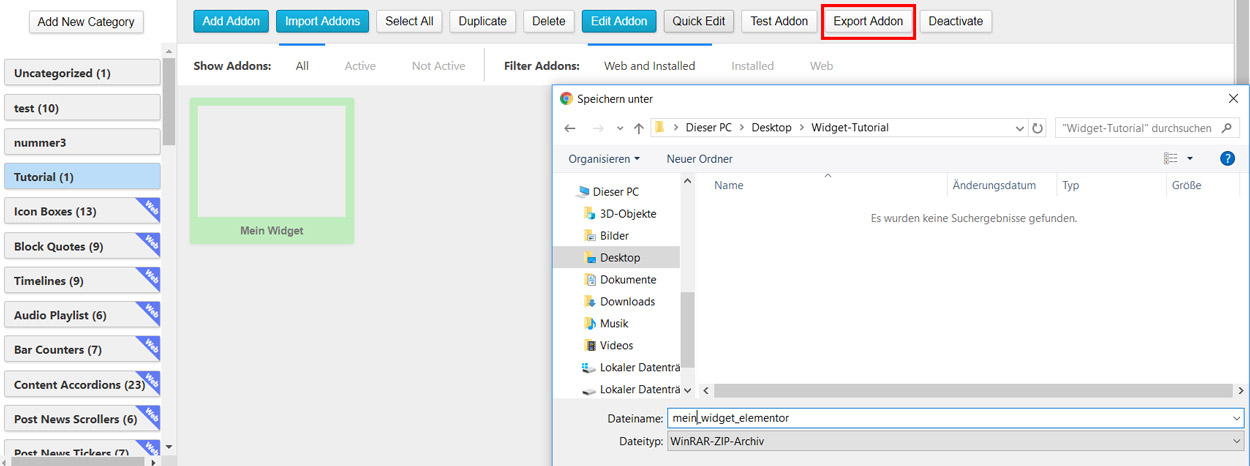The image size is (1250, 466).
Task: Open the Organisieren menu
Action: [x=604, y=159]
